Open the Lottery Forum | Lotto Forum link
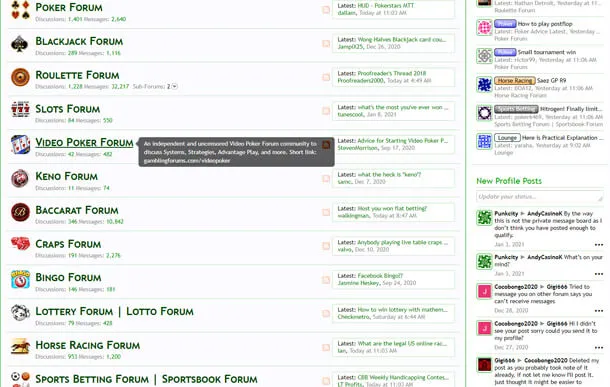 click(x=114, y=312)
